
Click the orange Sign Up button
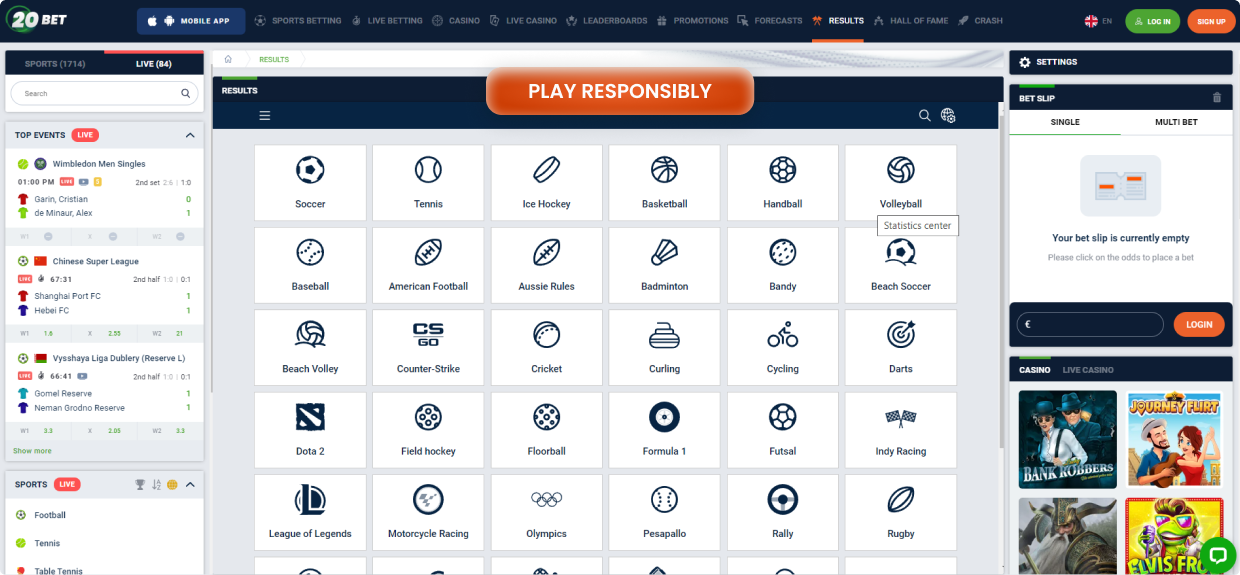(x=1211, y=21)
